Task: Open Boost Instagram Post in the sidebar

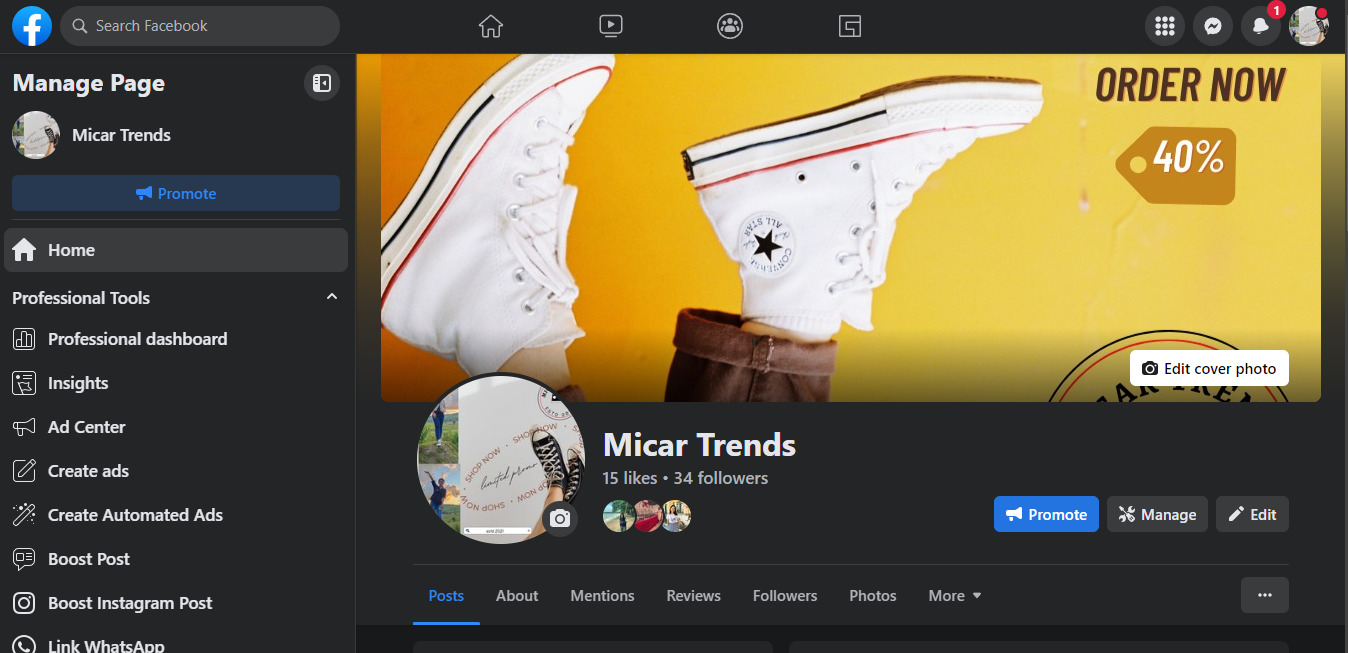Action: point(176,603)
